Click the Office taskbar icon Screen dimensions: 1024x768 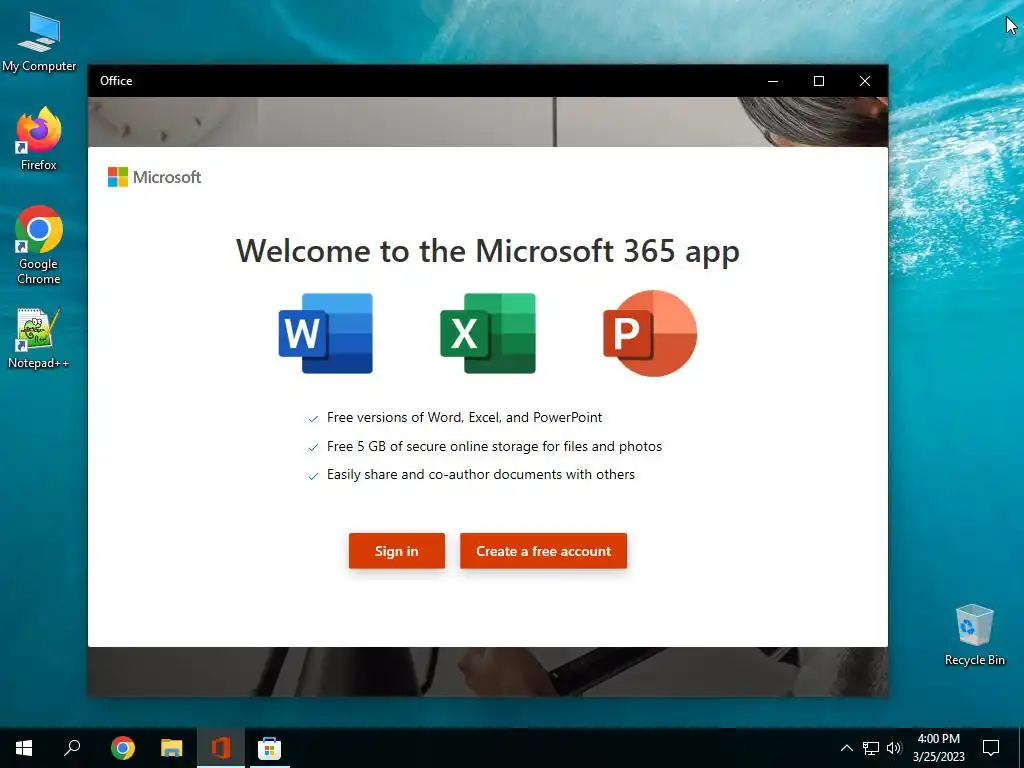tap(221, 748)
